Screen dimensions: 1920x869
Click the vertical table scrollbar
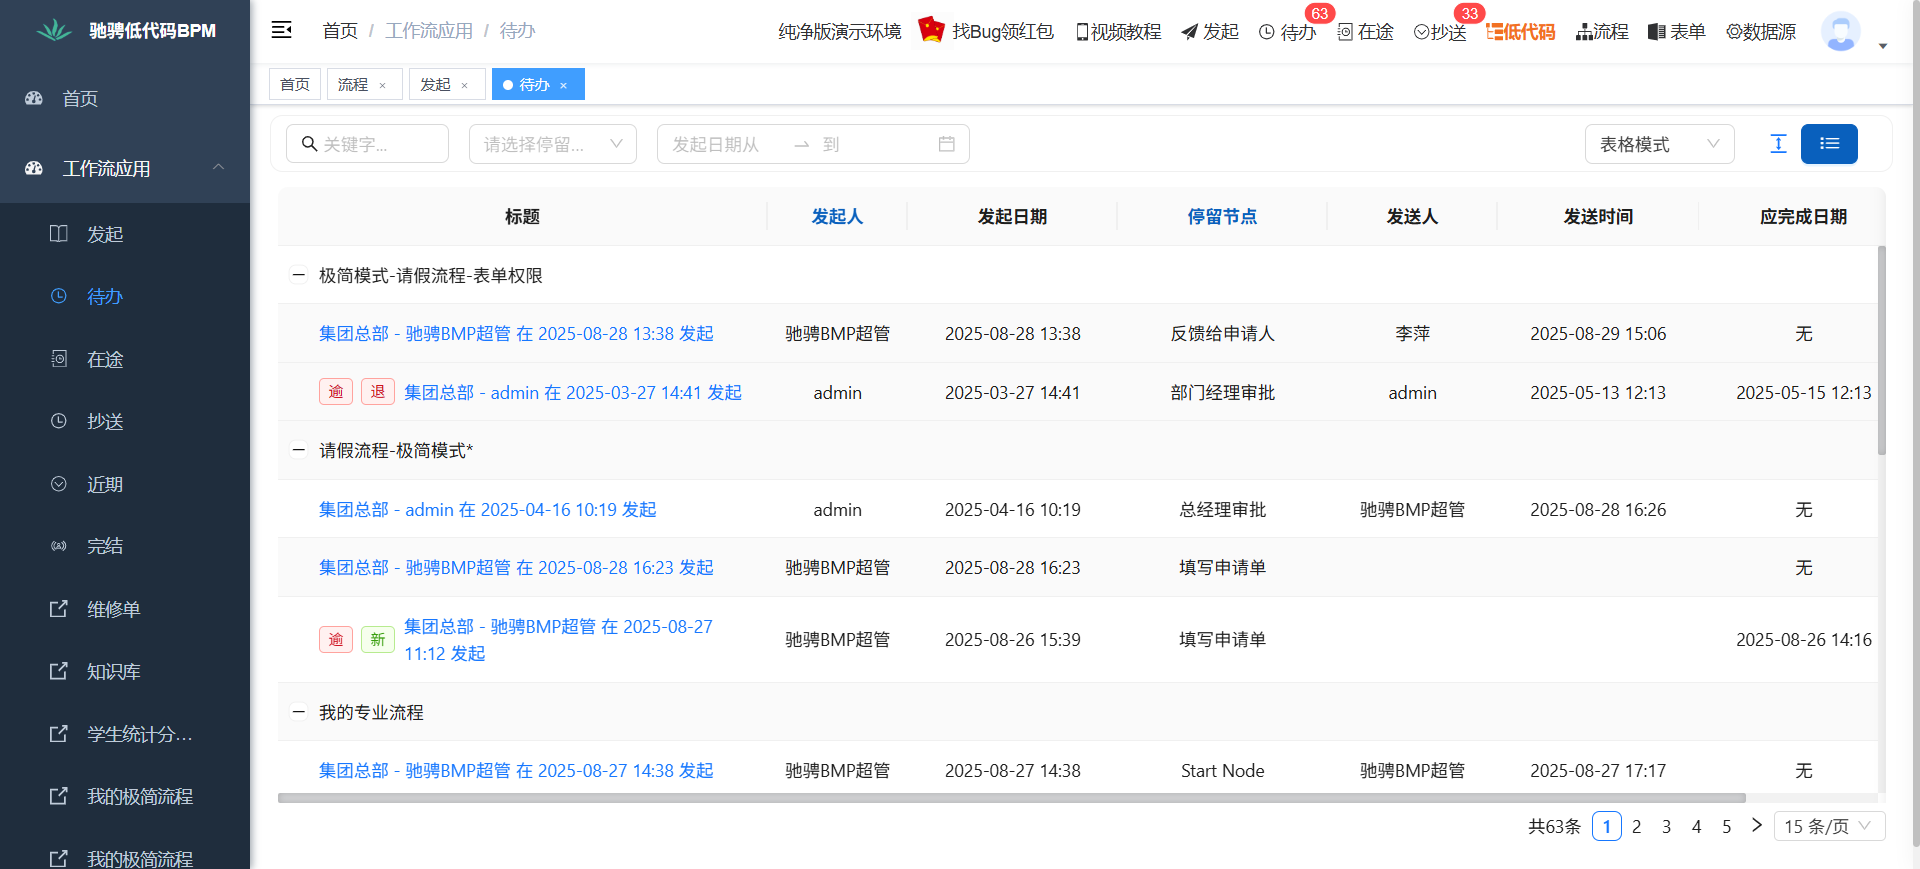point(1881,350)
